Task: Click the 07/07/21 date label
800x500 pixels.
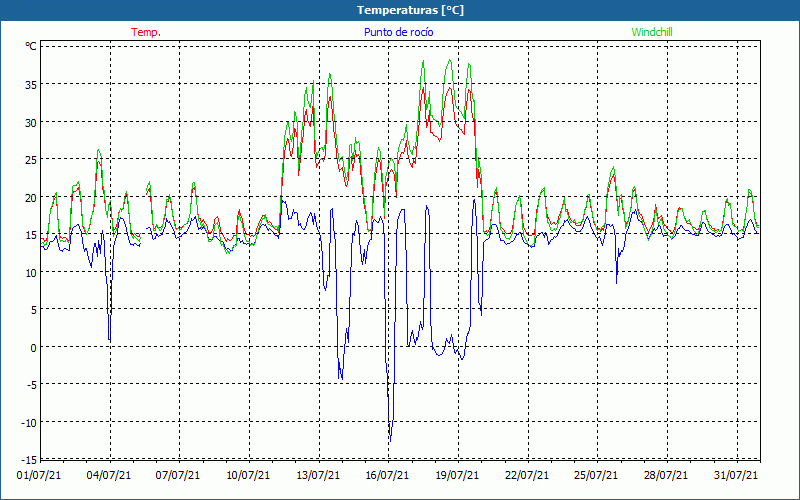Action: 178,476
